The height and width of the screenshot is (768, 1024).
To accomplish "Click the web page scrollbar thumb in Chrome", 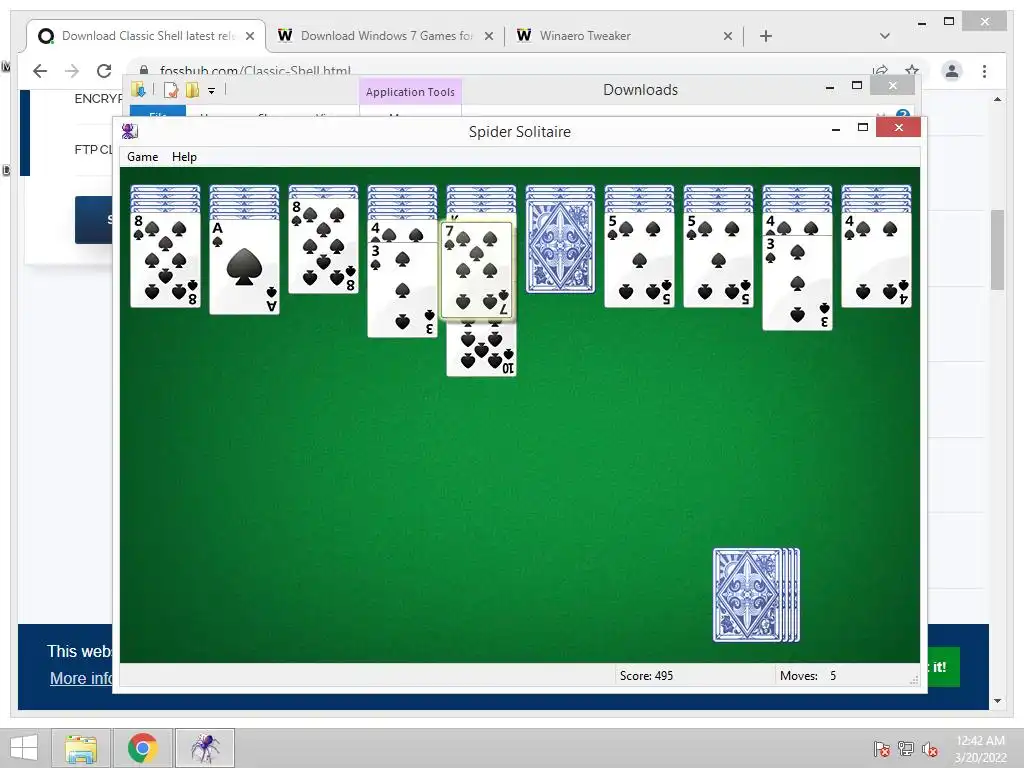I will point(997,249).
